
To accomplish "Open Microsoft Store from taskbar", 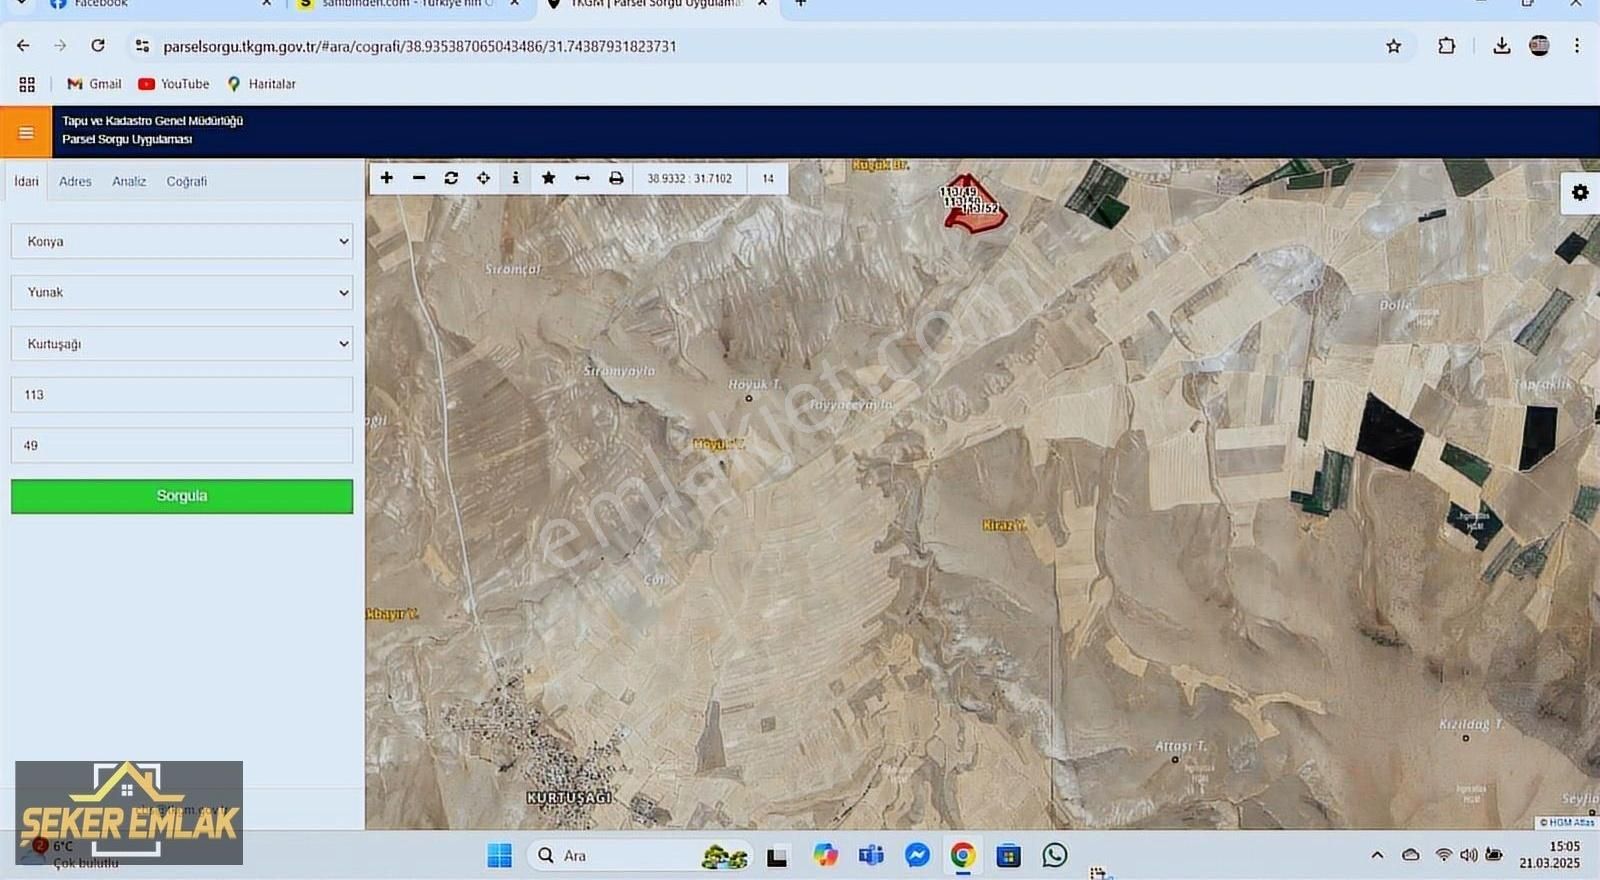I will pyautogui.click(x=1008, y=855).
